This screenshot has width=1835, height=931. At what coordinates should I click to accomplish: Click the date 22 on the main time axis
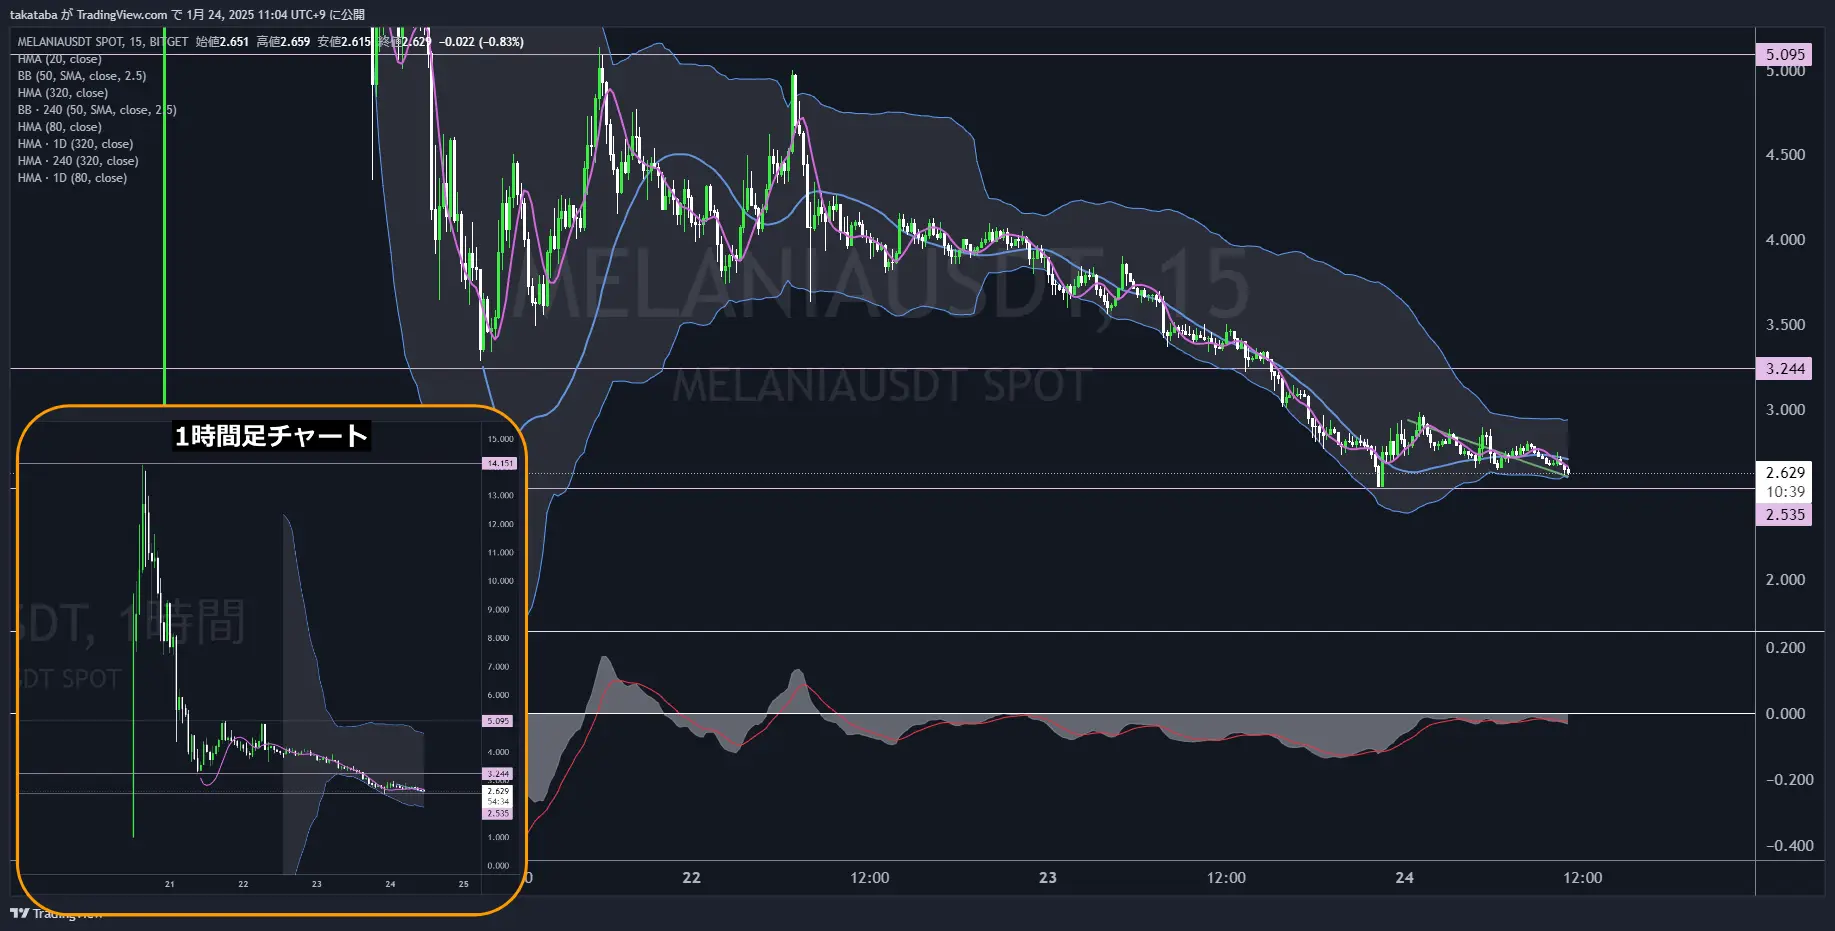(x=691, y=878)
